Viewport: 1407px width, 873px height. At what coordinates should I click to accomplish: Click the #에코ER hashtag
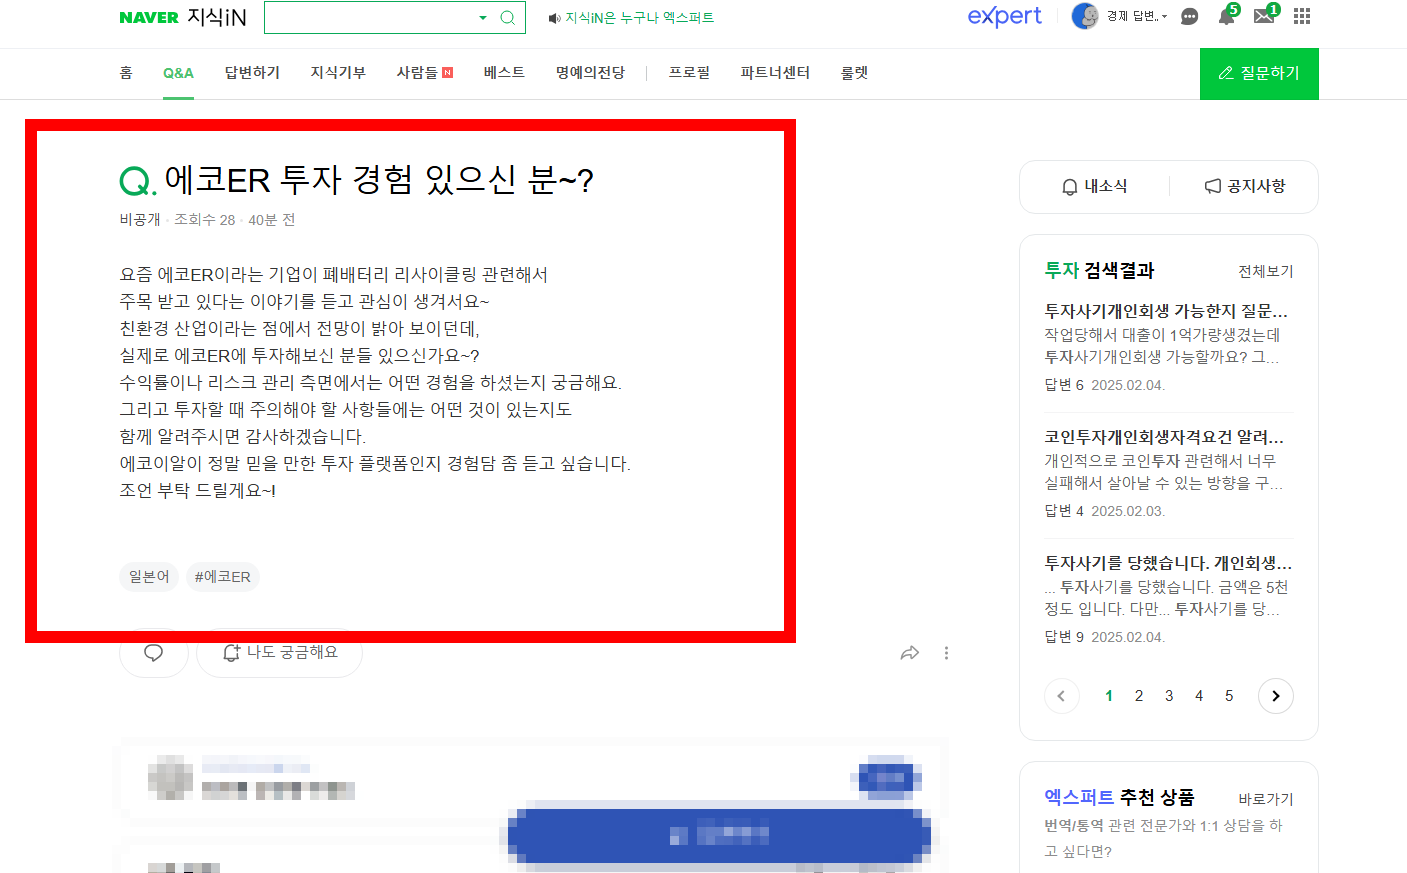point(222,577)
